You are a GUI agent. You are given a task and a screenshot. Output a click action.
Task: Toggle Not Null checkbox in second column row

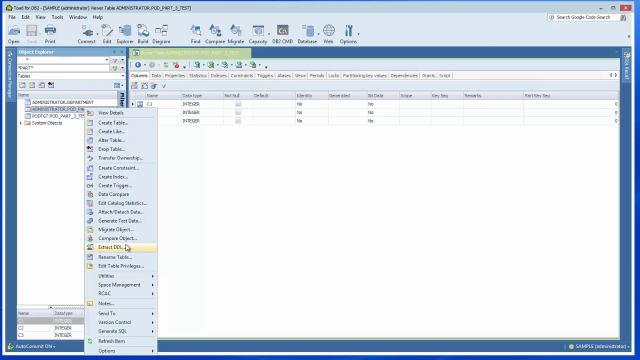pos(238,112)
